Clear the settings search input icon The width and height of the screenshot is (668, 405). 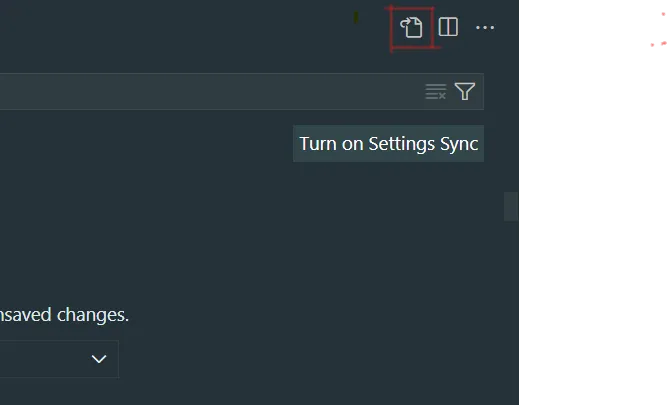(435, 92)
